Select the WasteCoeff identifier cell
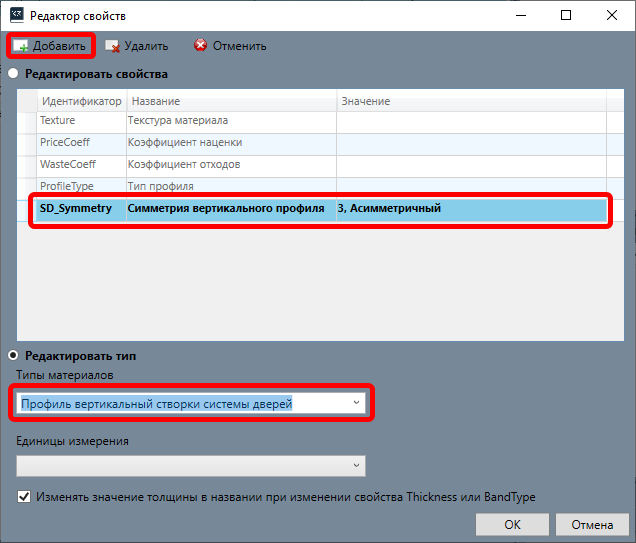This screenshot has height=543, width=636. tap(82, 164)
